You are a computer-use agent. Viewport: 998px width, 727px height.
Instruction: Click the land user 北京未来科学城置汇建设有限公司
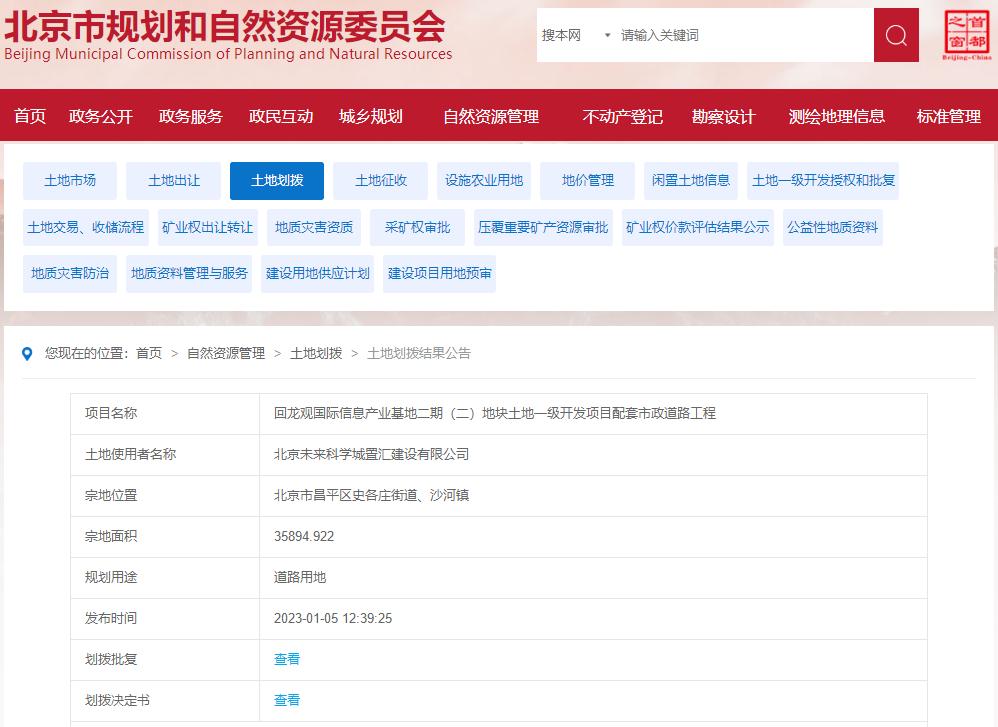371,455
